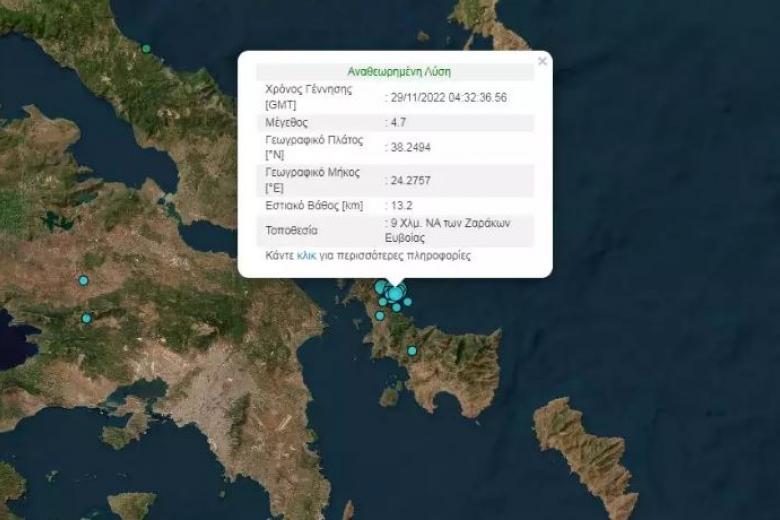780x520 pixels.
Task: Click the 'Μέγεθος' label
Action: [x=287, y=122]
